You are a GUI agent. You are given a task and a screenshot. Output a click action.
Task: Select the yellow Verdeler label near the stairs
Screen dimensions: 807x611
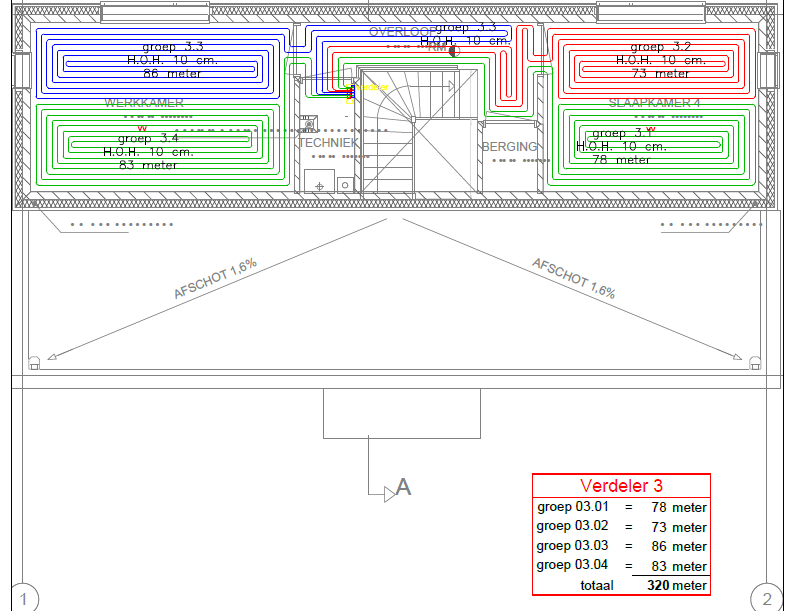click(x=372, y=87)
